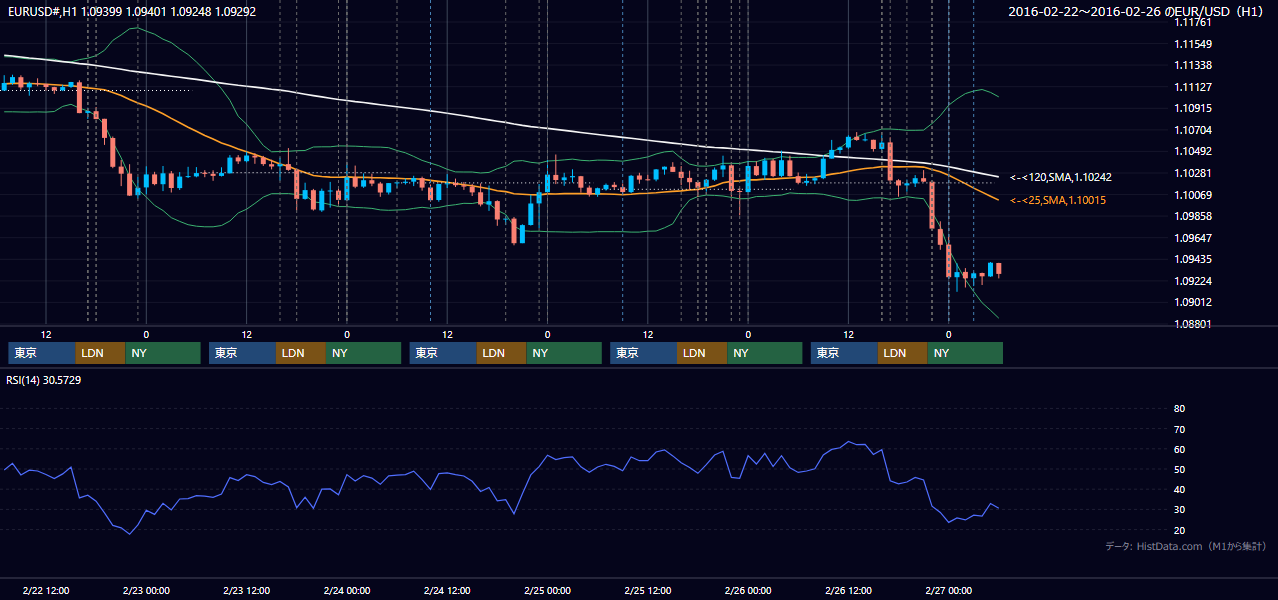Select the 2/26 00:00 time label
1278x600 pixels.
(748, 591)
